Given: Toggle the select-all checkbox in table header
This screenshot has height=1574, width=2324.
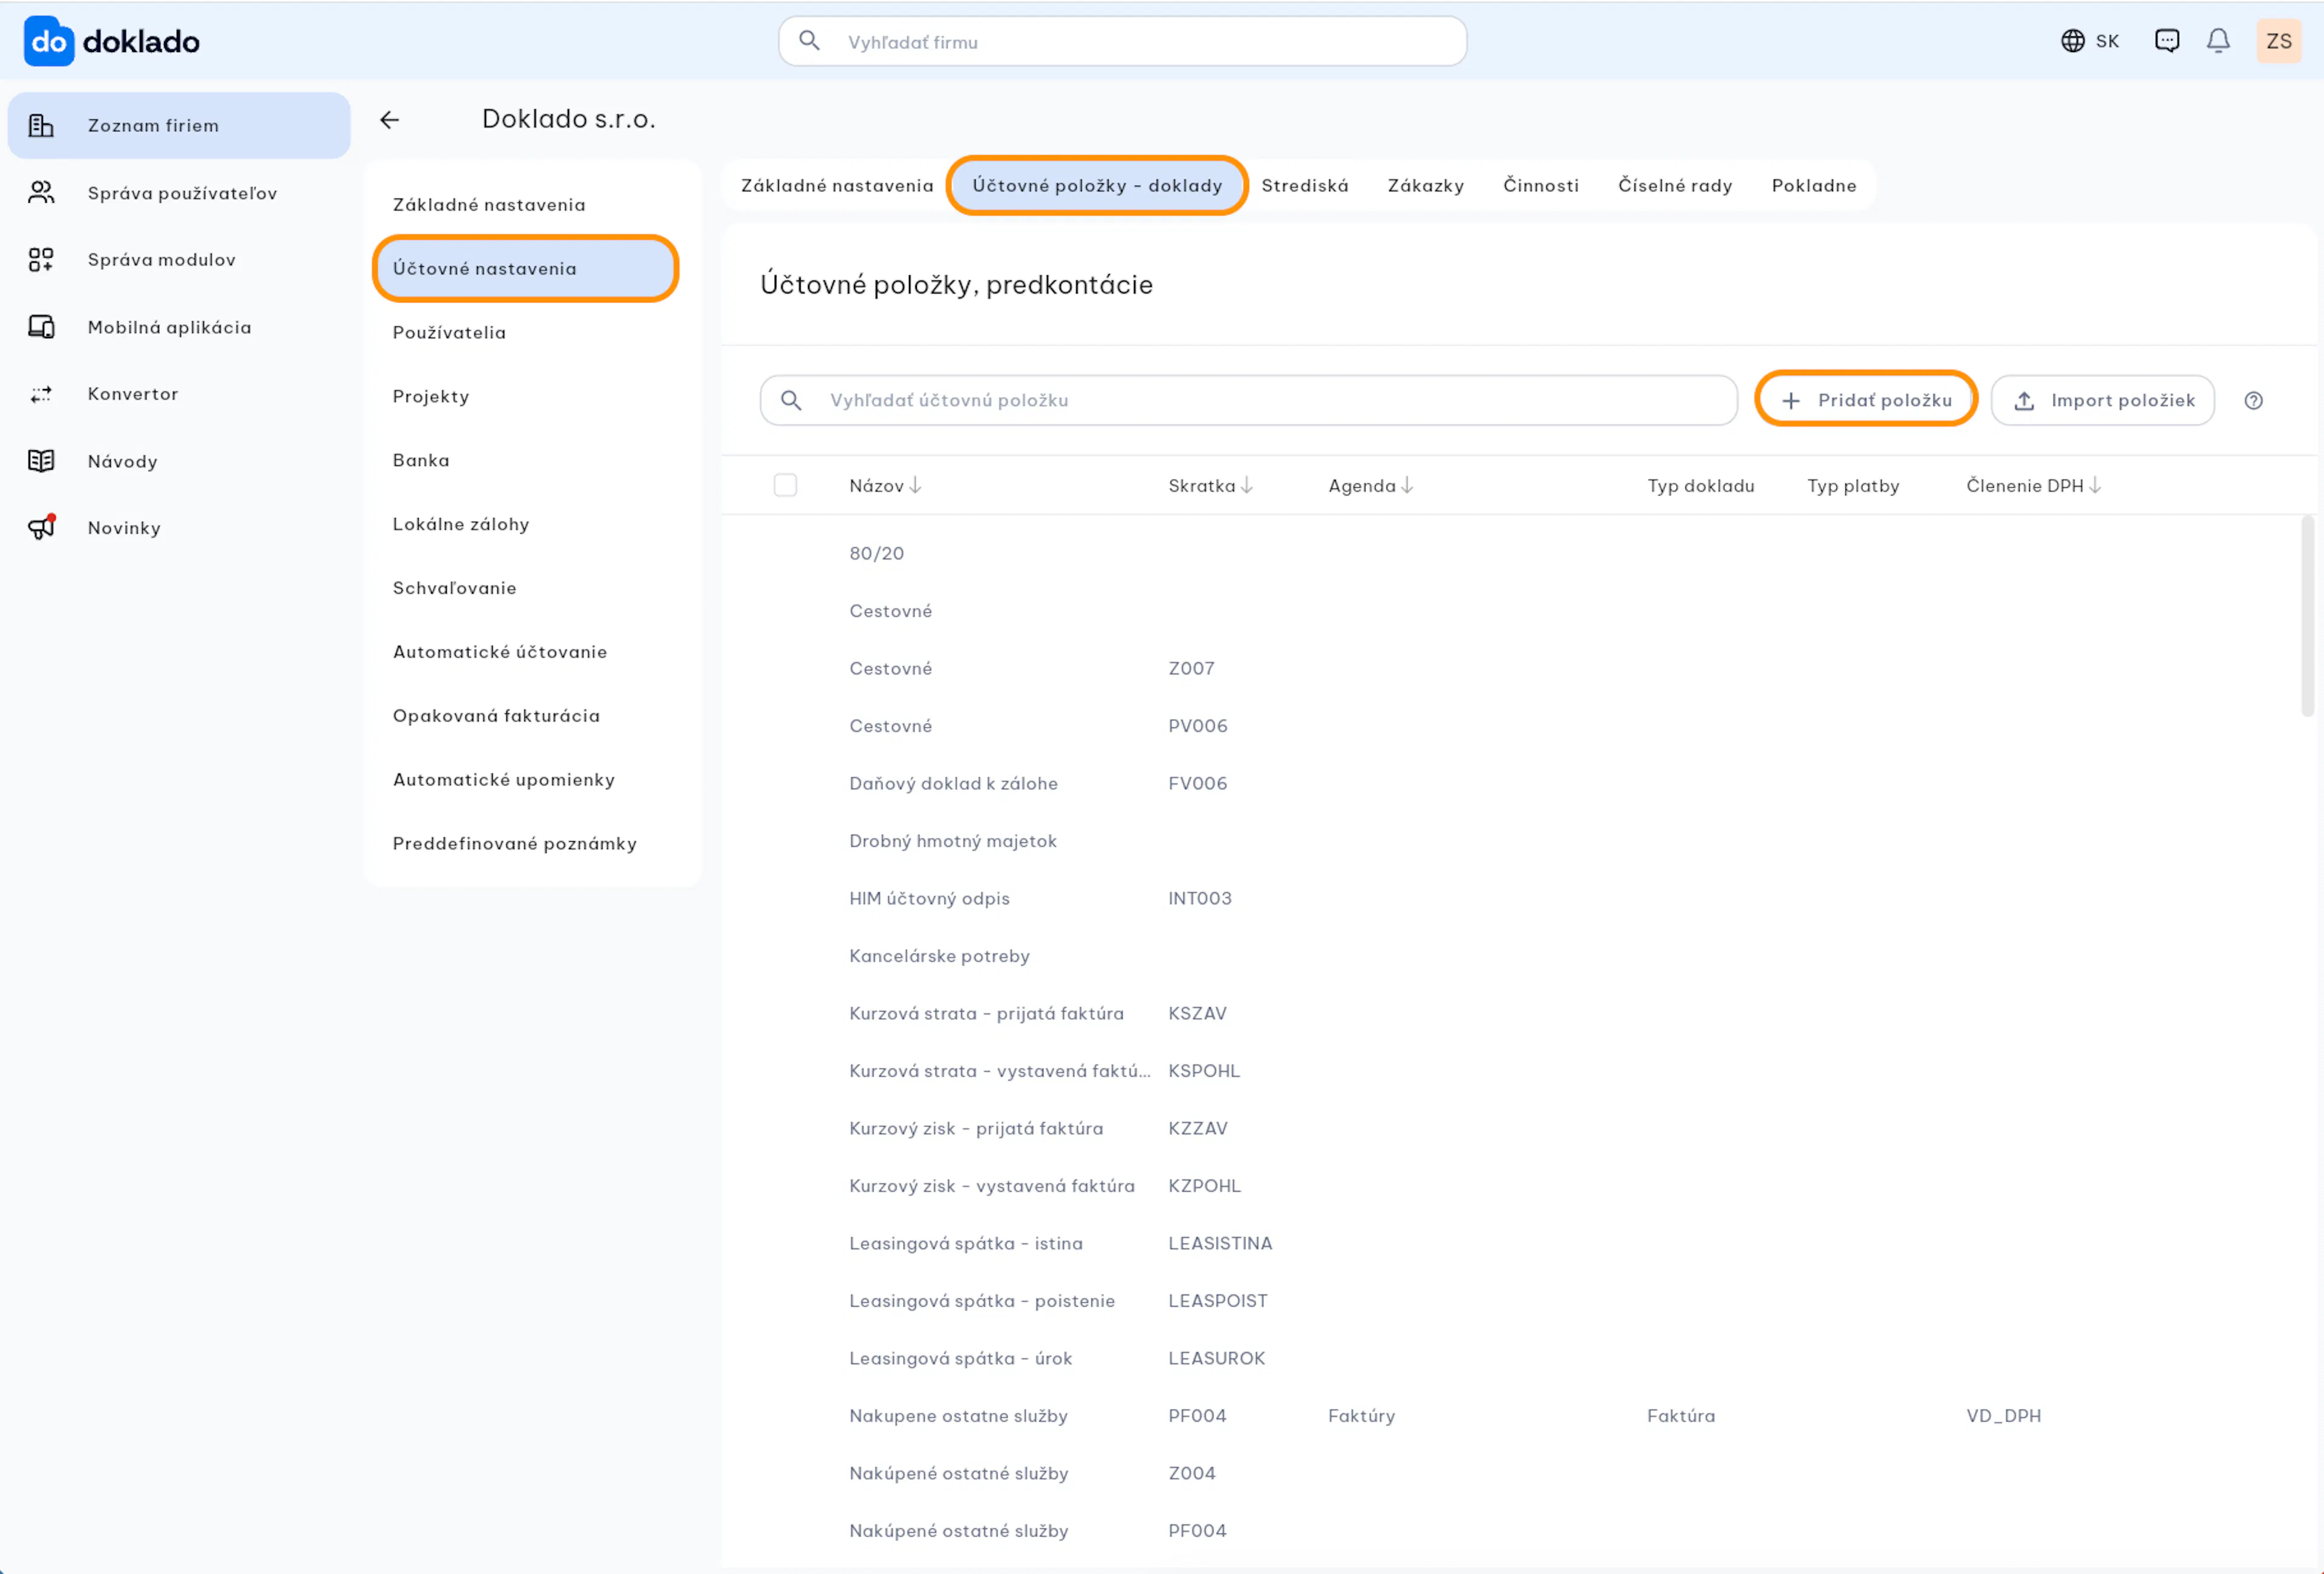Looking at the screenshot, I should (x=786, y=485).
